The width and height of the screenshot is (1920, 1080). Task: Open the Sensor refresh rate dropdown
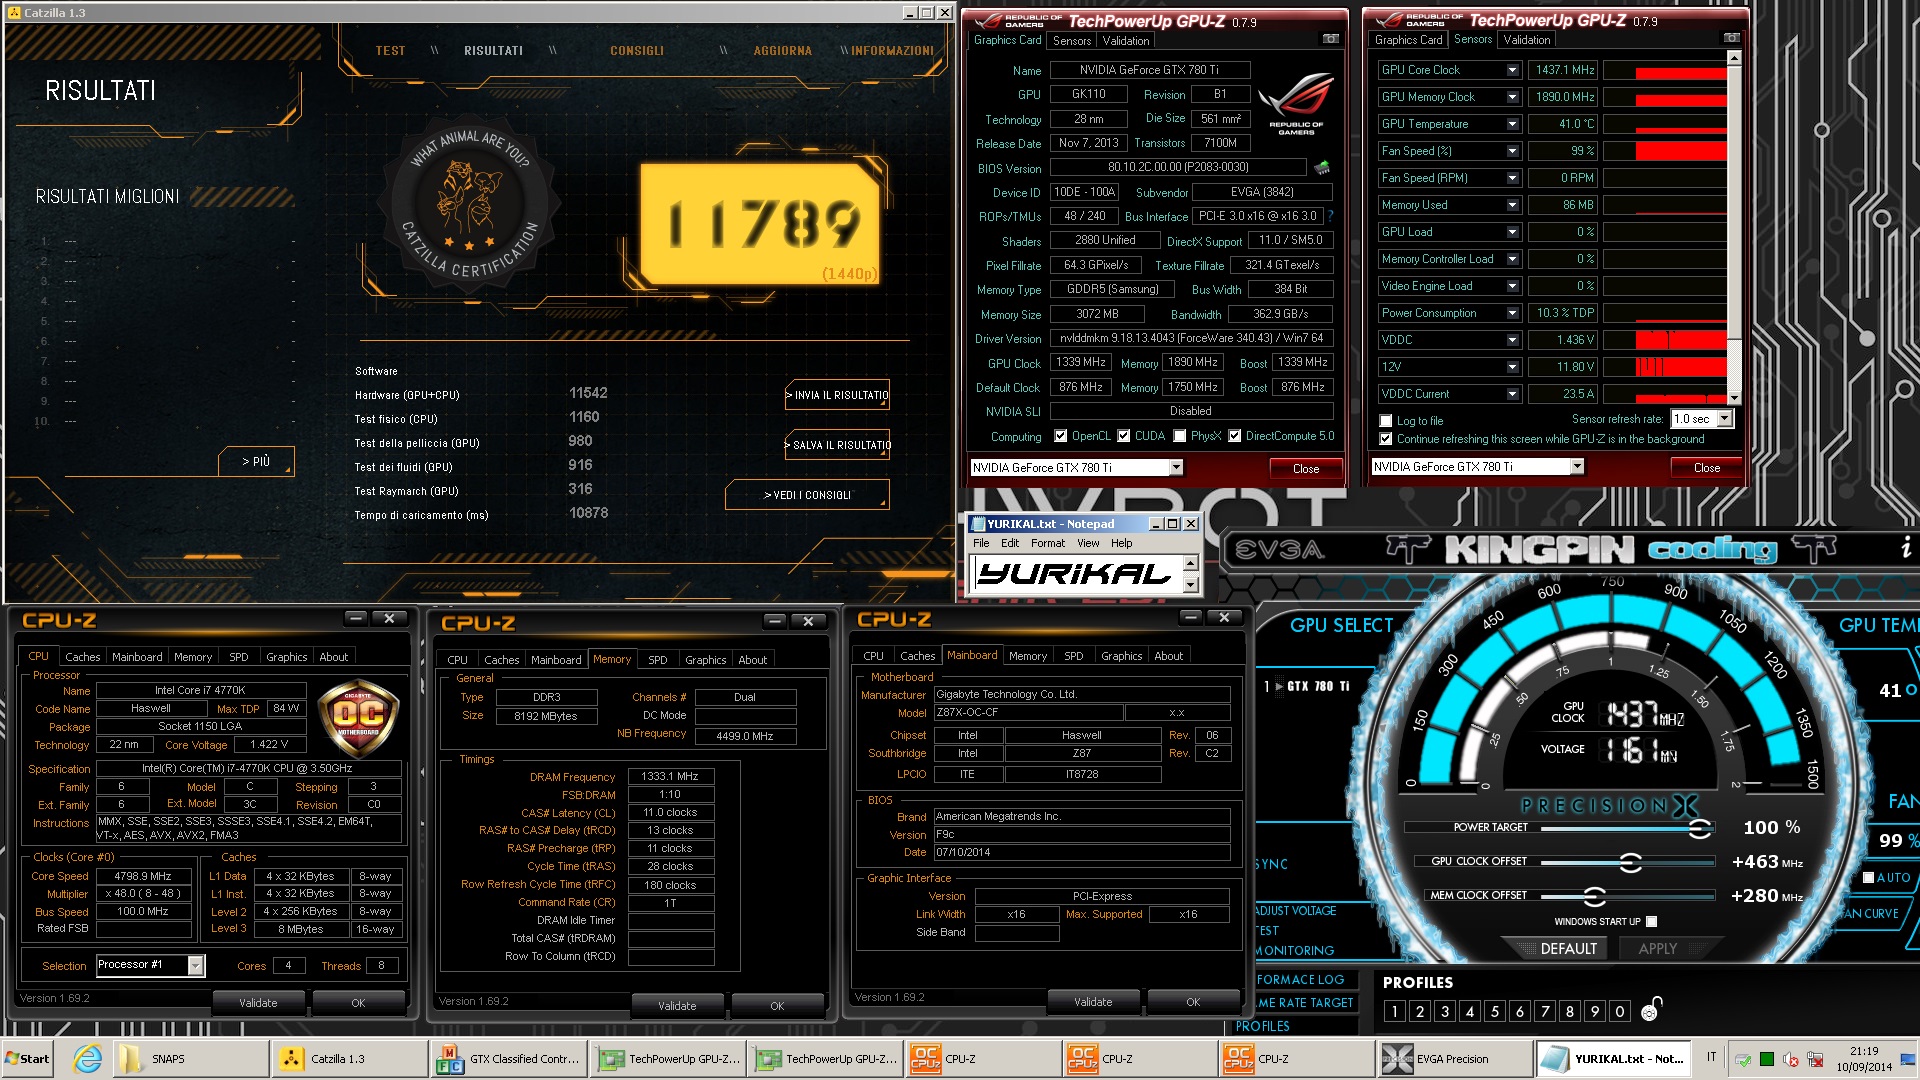tap(1724, 419)
